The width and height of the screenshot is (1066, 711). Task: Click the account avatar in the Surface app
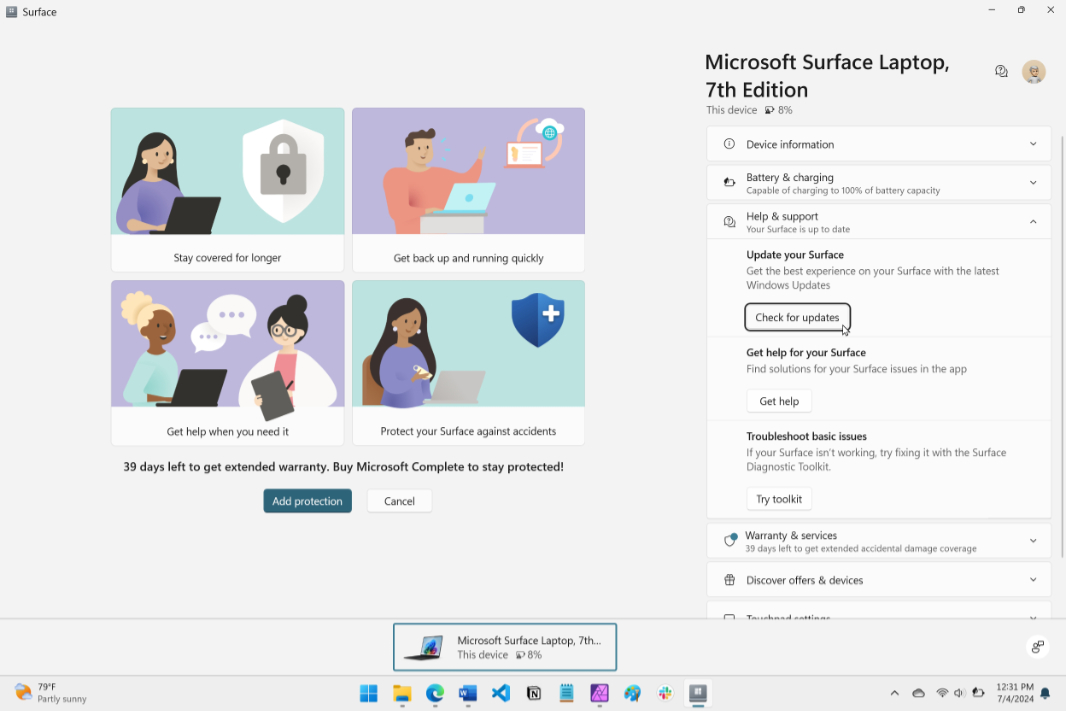1034,71
